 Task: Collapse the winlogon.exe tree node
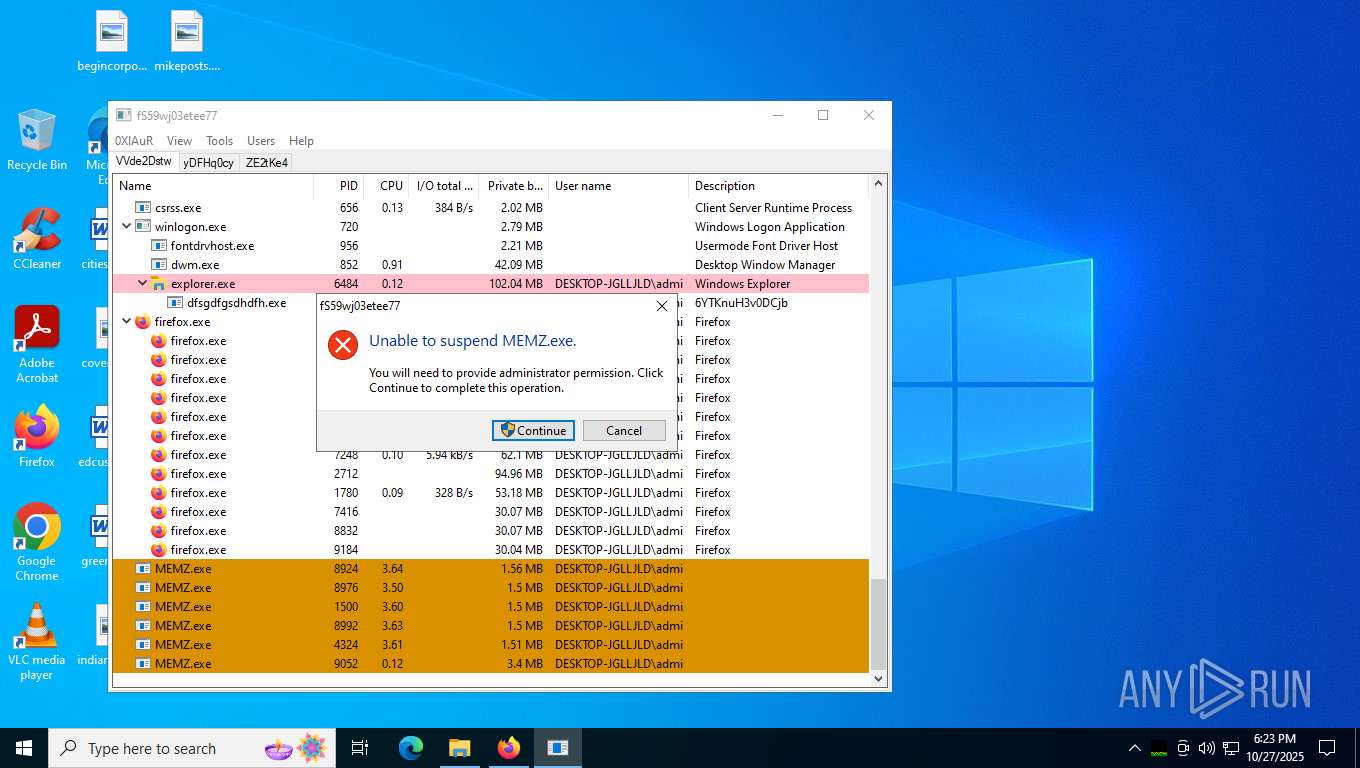point(126,227)
